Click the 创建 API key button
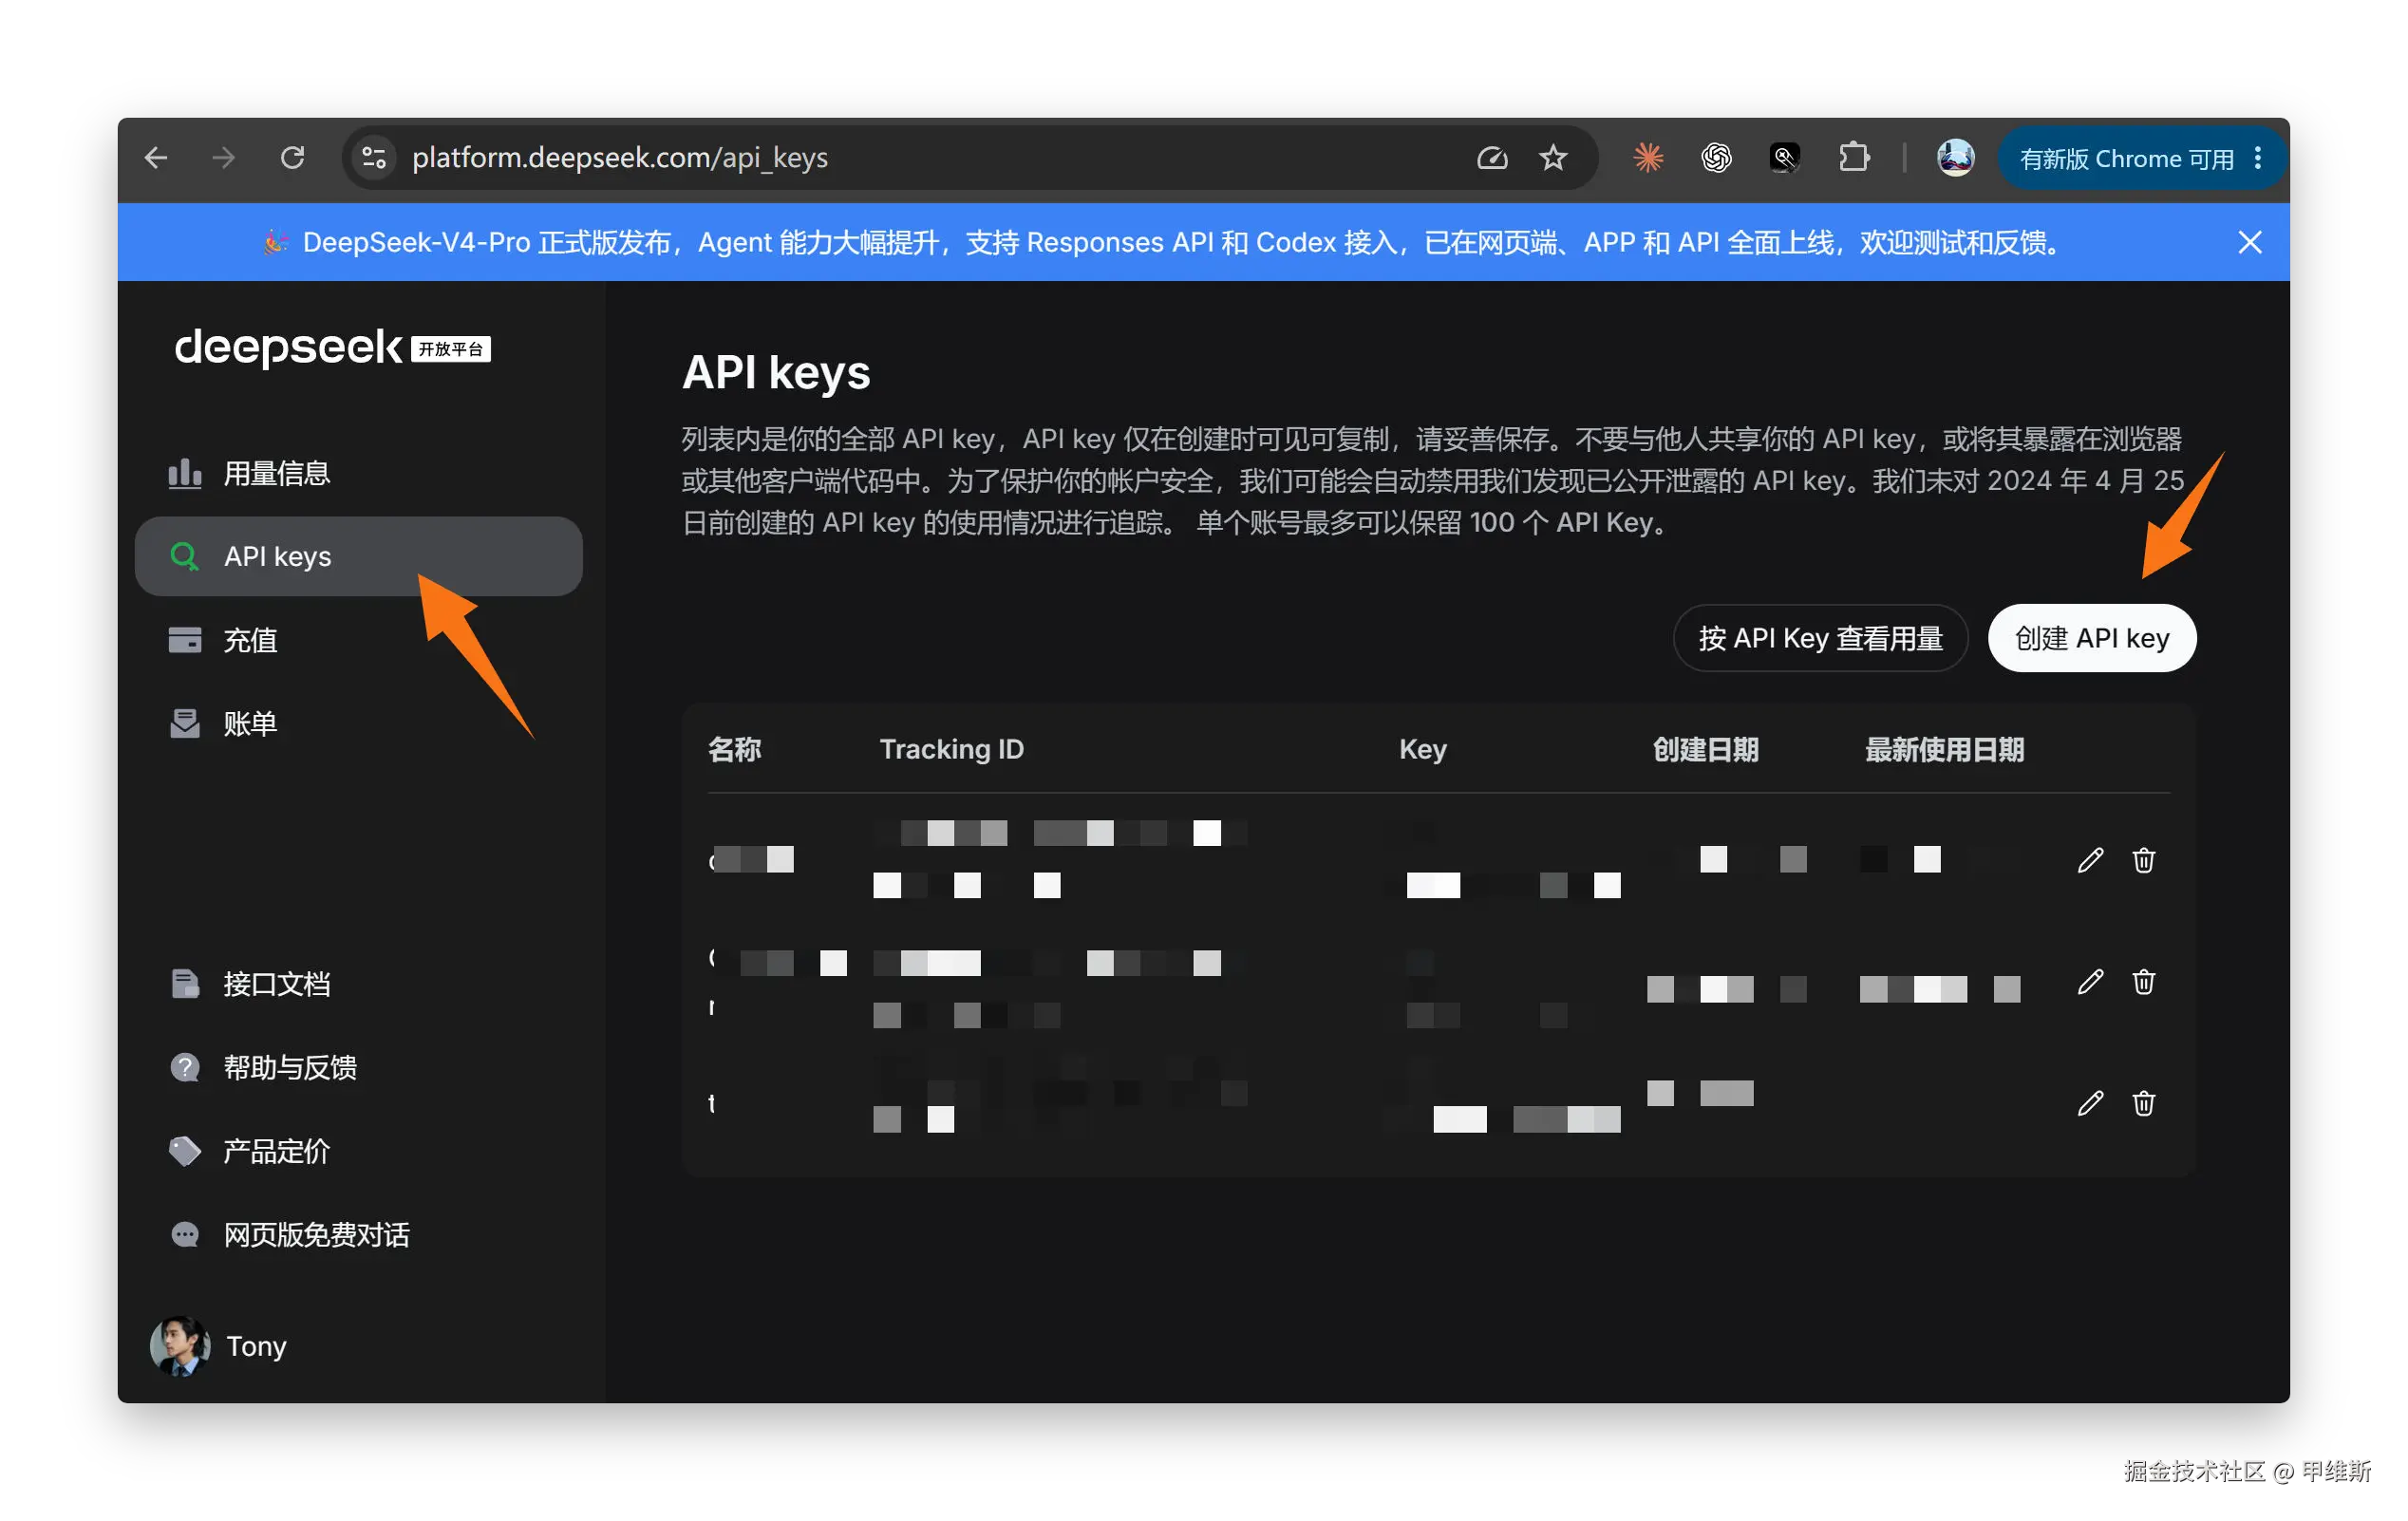 (x=2091, y=638)
